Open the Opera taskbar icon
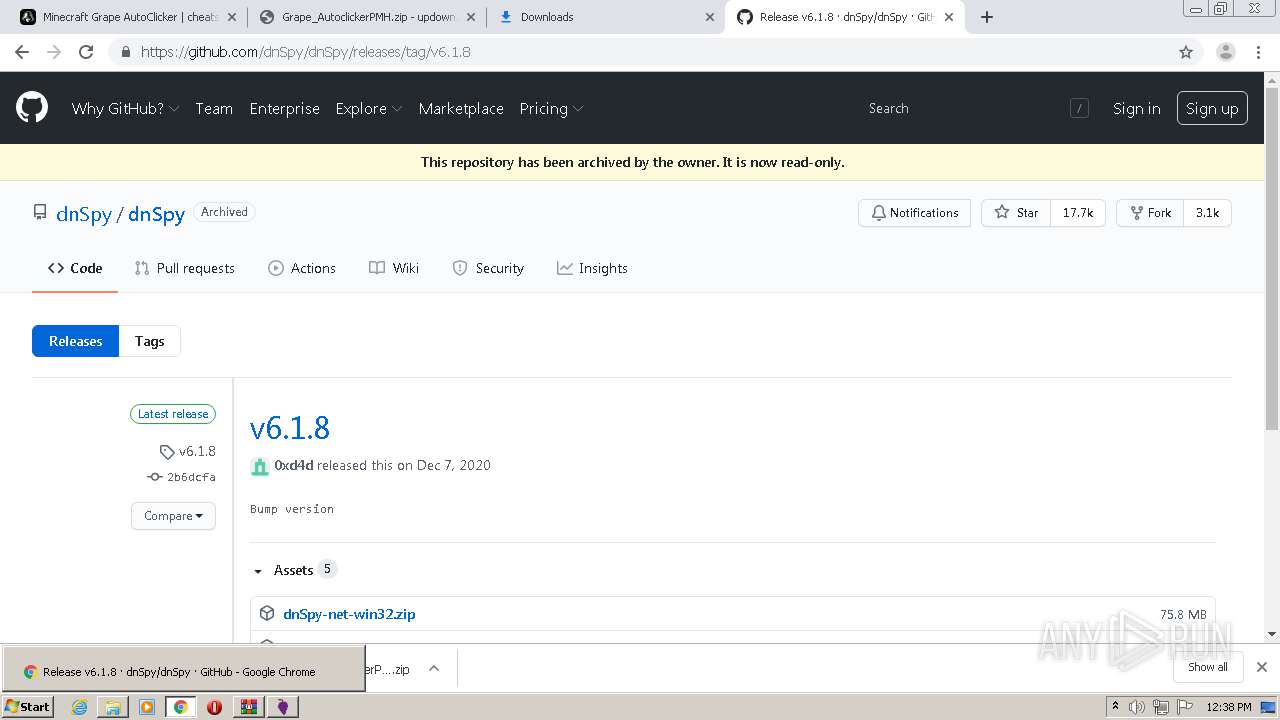Screen dimensions: 1280x720 [x=214, y=707]
